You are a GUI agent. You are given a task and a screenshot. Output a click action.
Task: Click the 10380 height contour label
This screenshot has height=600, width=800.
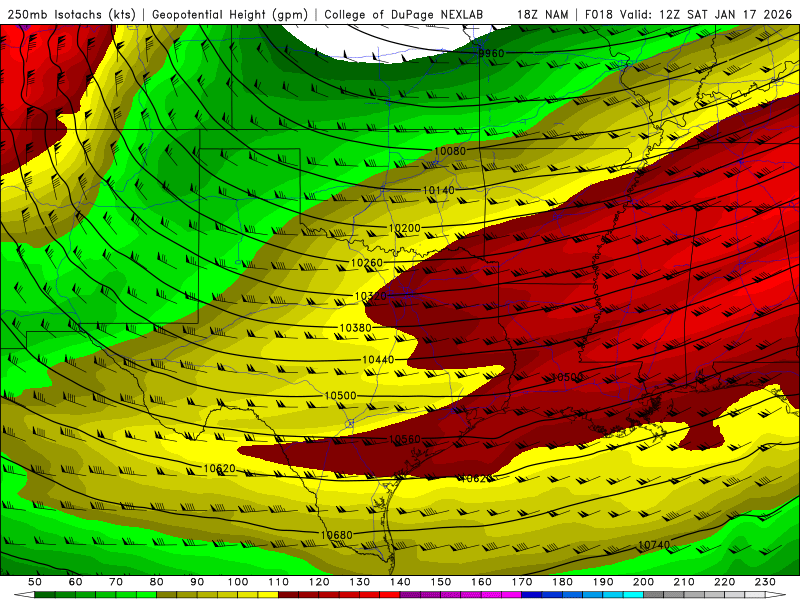tap(356, 328)
